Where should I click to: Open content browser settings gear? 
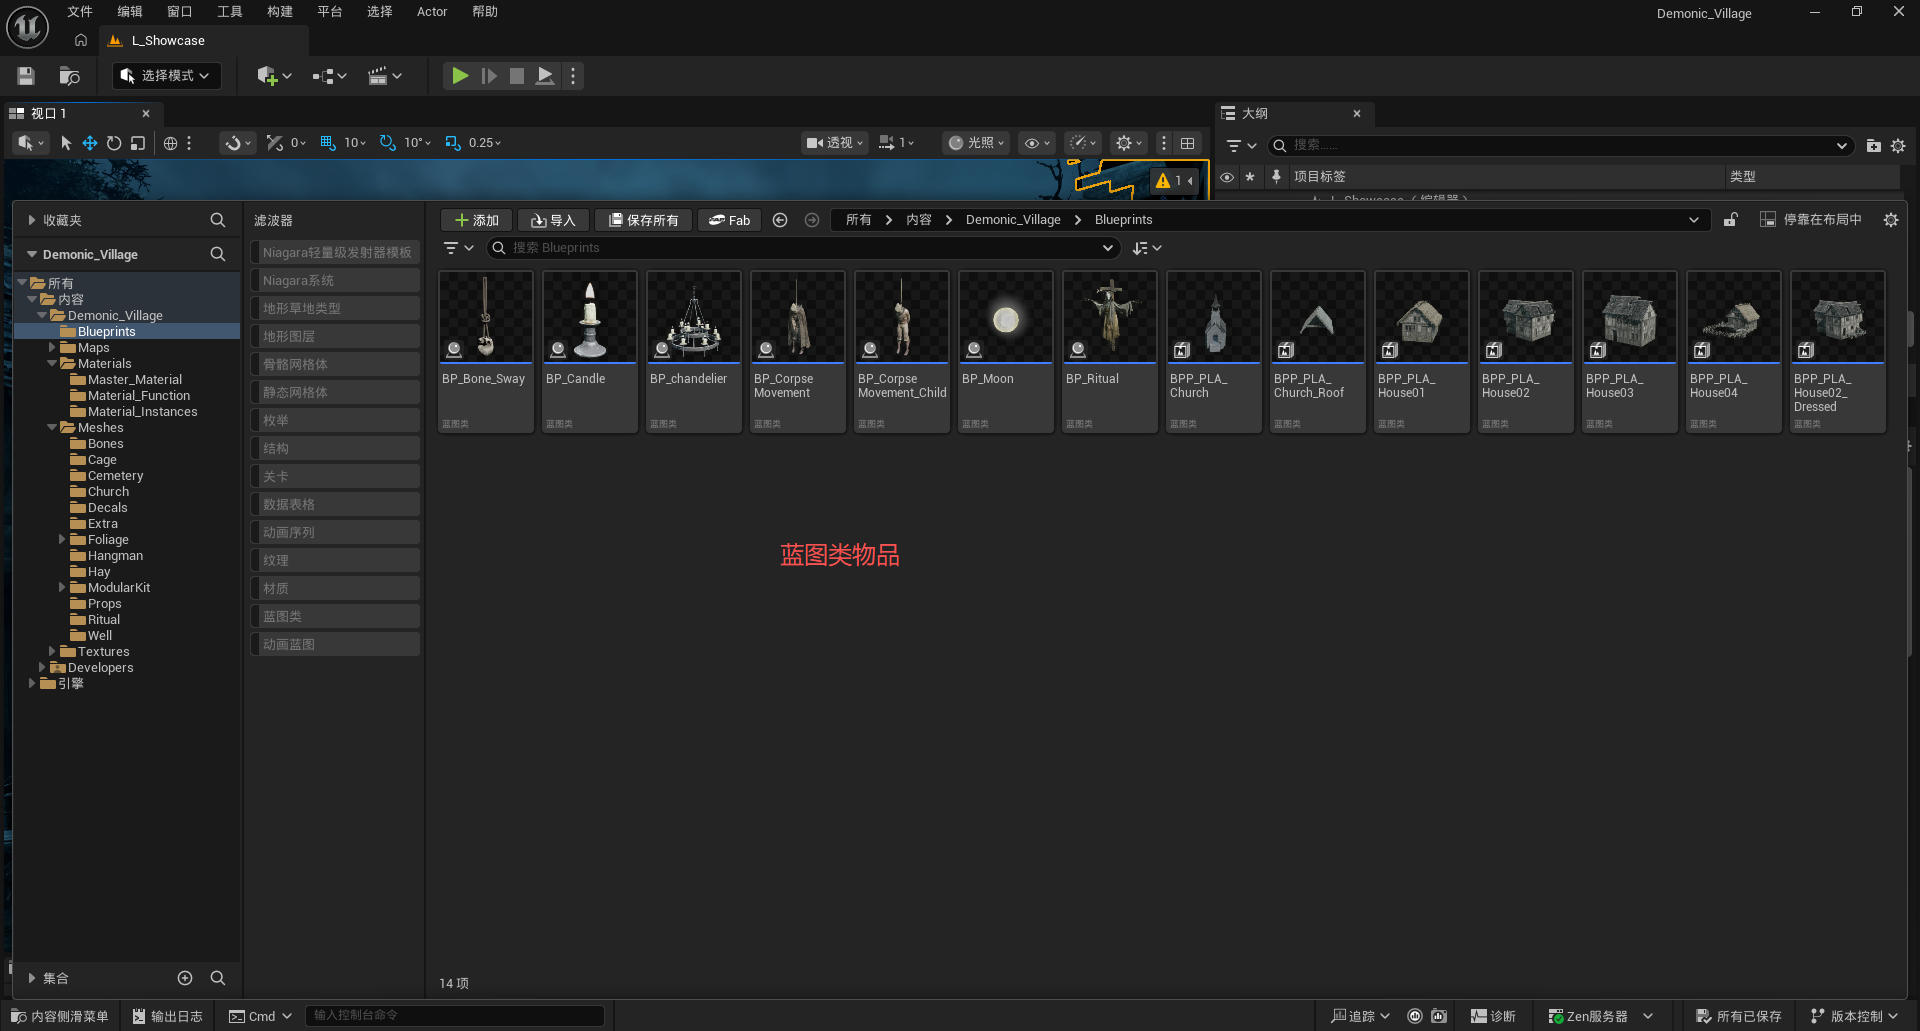(1890, 220)
